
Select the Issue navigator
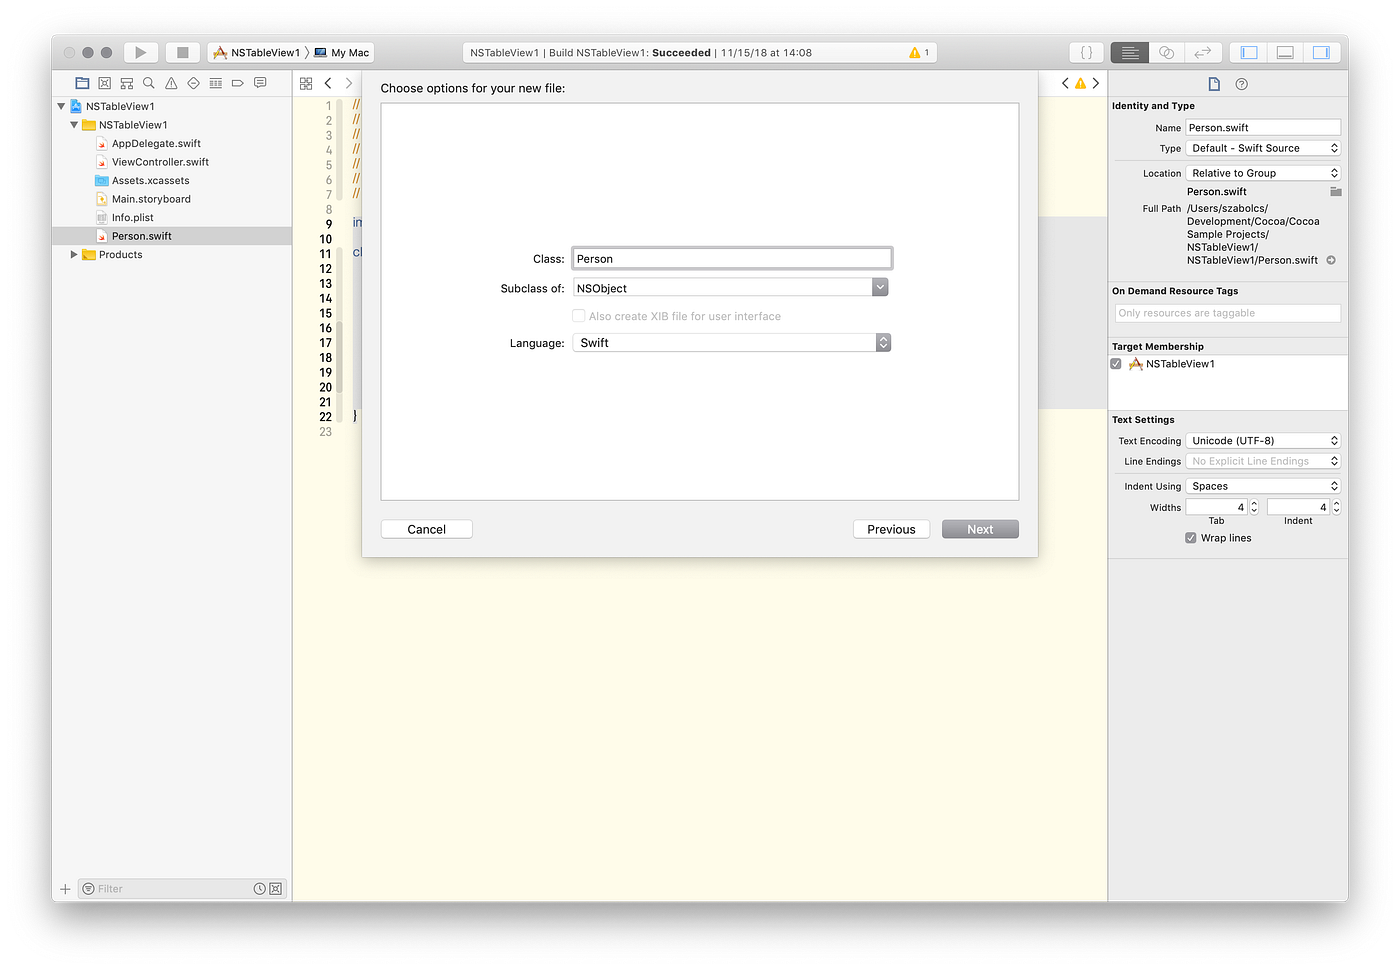(171, 83)
